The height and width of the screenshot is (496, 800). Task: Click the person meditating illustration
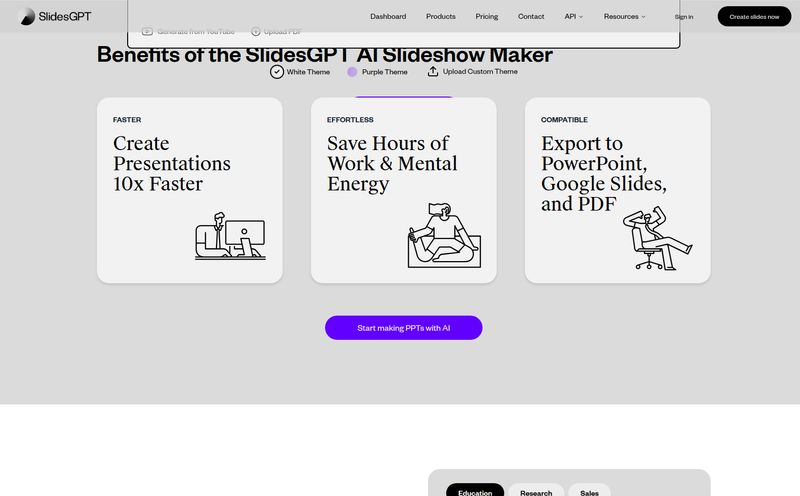click(x=444, y=235)
